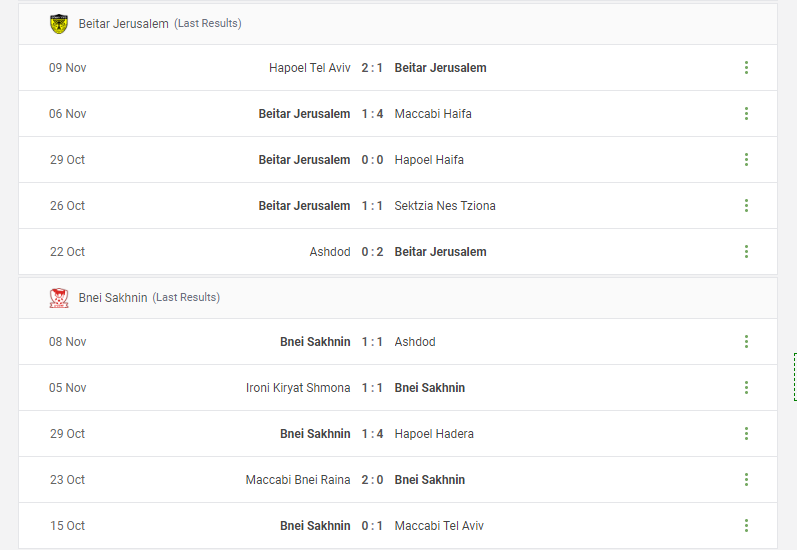Open kebab menu for Sektzia Nes Tziona match

point(746,205)
